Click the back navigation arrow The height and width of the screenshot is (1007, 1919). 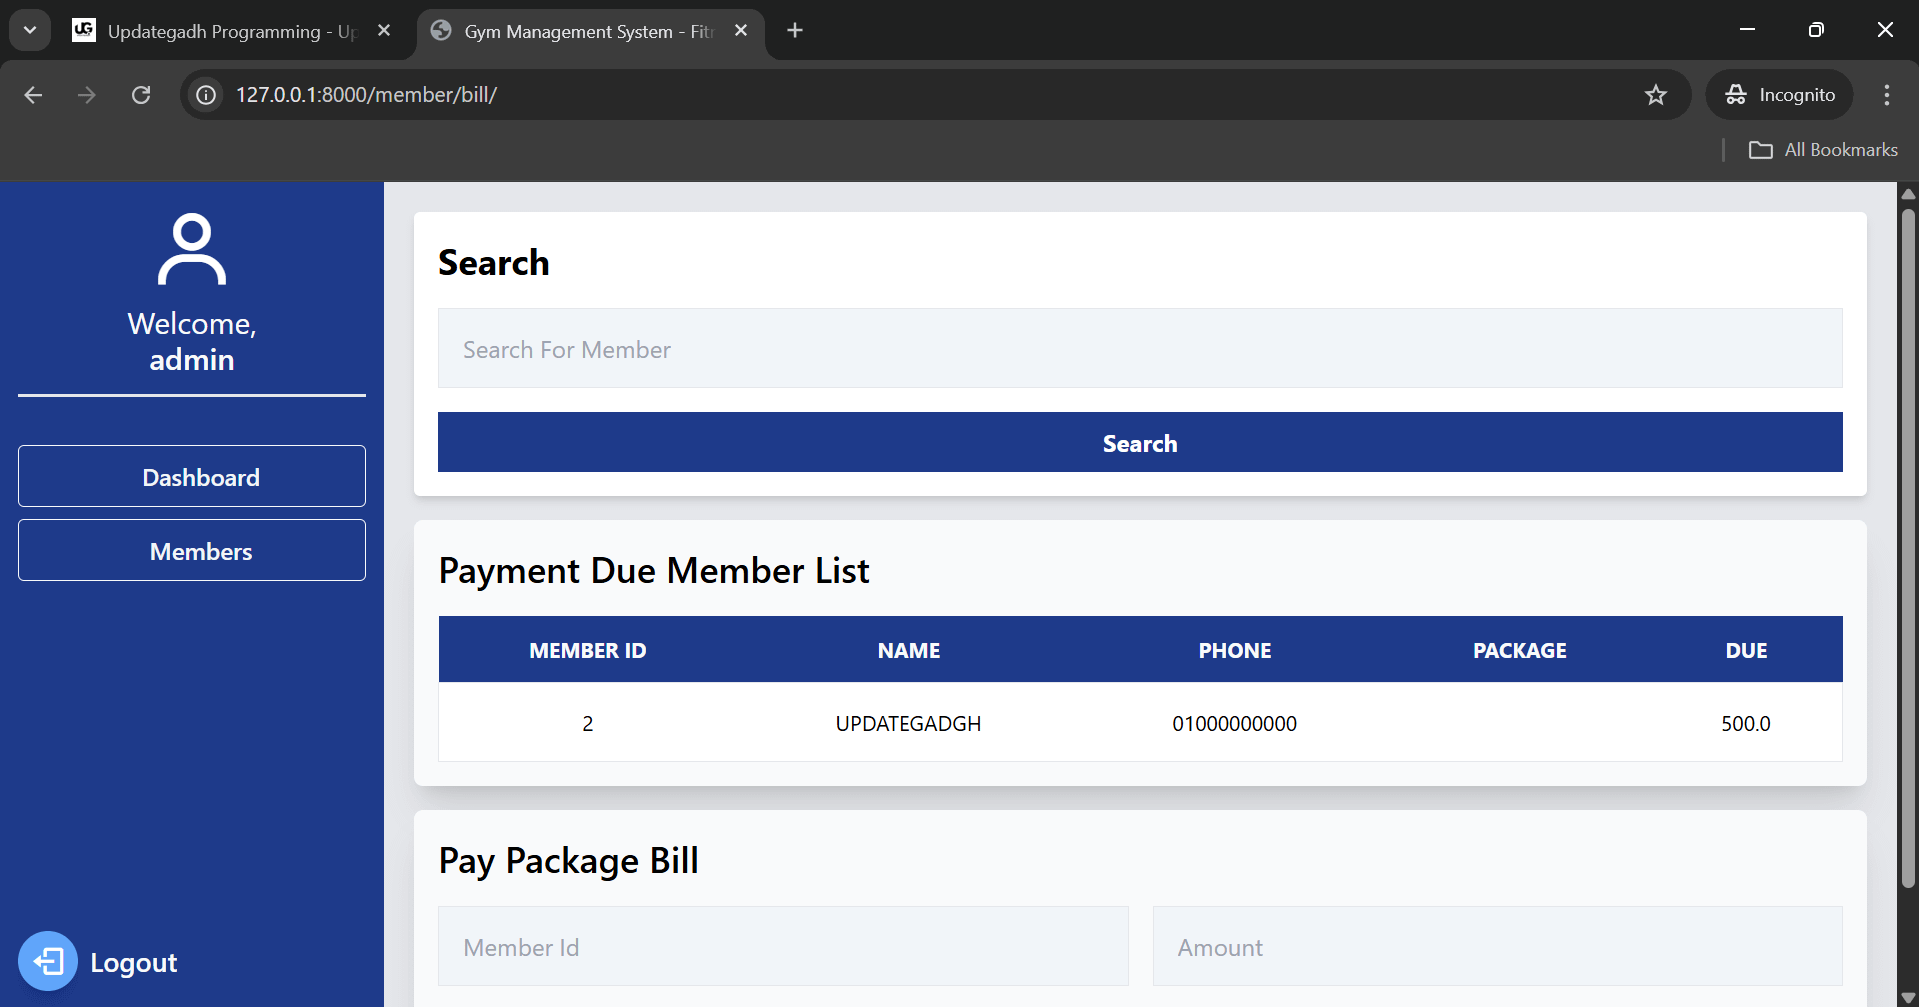pyautogui.click(x=33, y=94)
